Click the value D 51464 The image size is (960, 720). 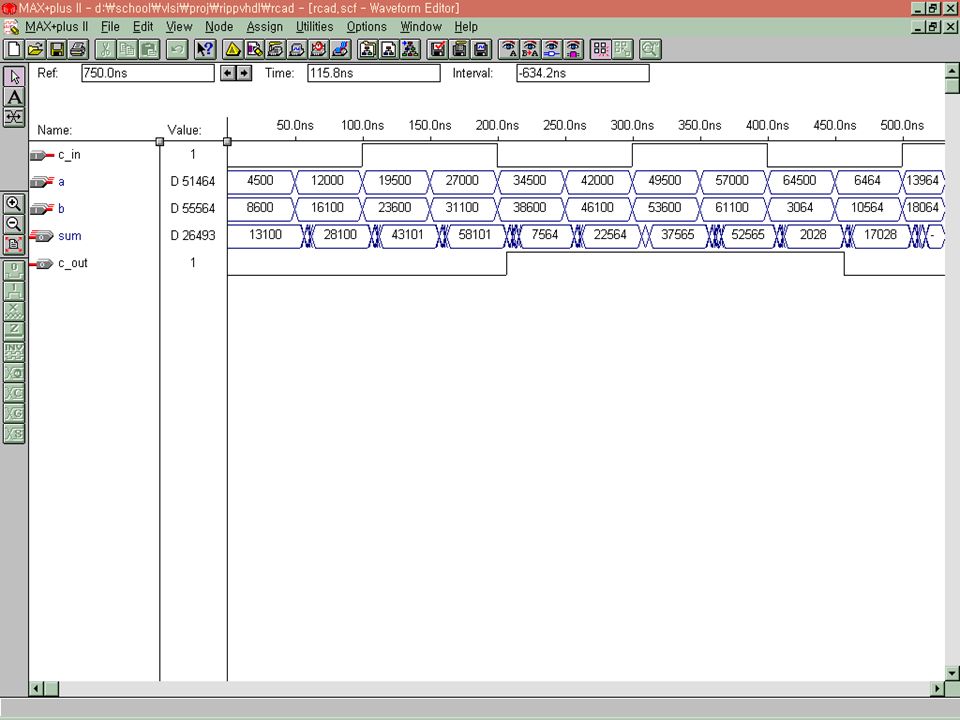[193, 182]
